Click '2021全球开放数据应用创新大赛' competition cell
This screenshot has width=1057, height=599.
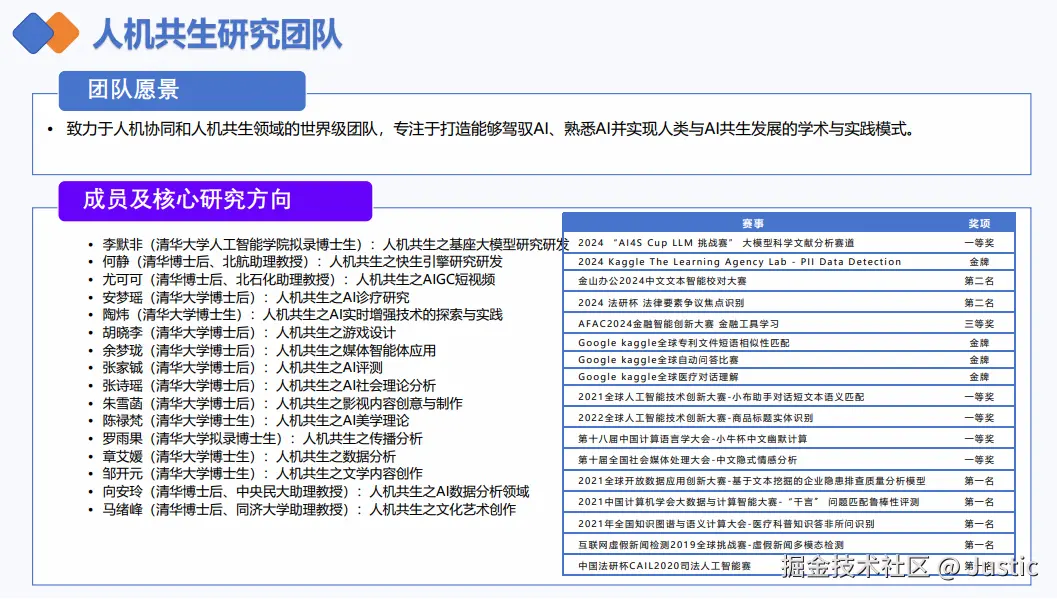click(752, 480)
